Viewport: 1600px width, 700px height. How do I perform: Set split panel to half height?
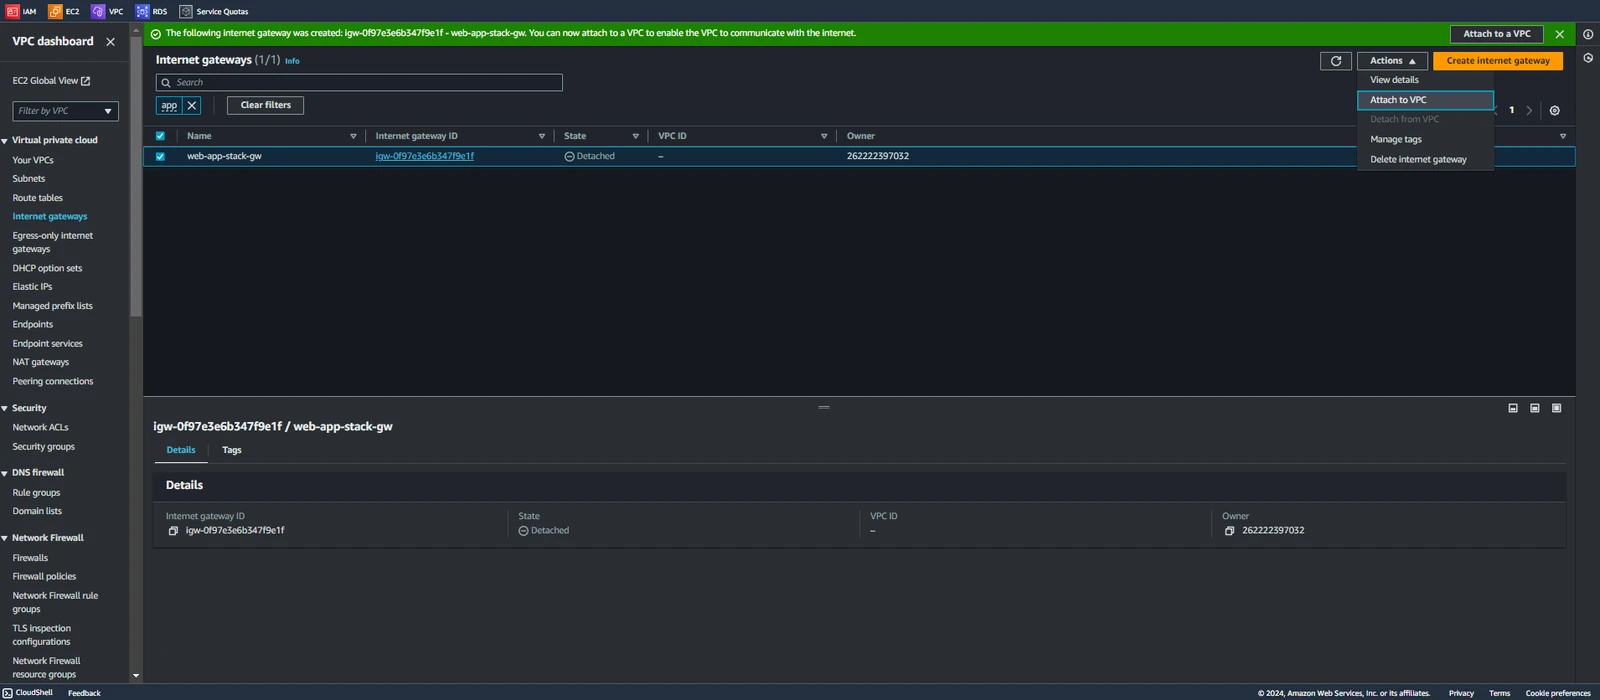coord(1535,408)
